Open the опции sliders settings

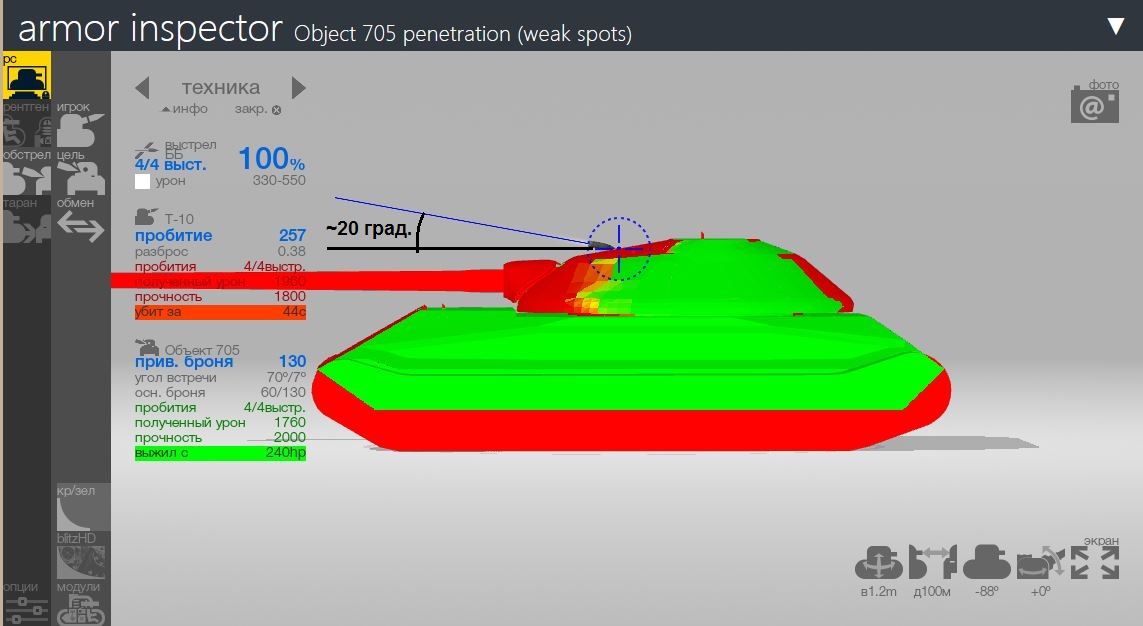click(26, 603)
